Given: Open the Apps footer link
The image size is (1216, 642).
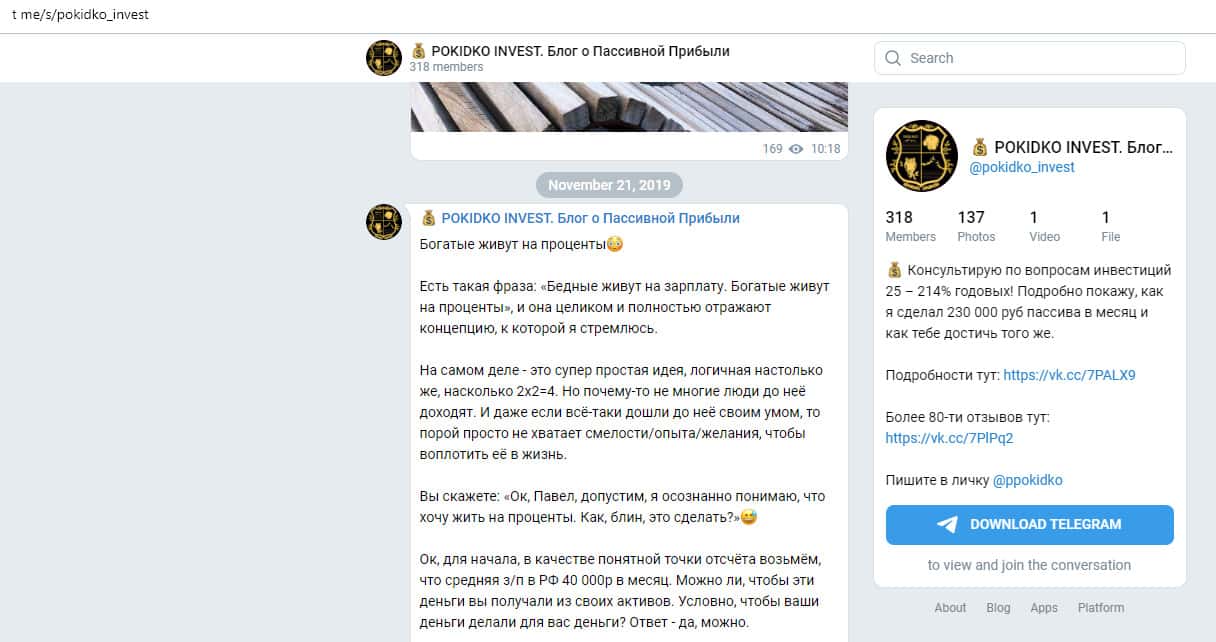Looking at the screenshot, I should (1044, 607).
